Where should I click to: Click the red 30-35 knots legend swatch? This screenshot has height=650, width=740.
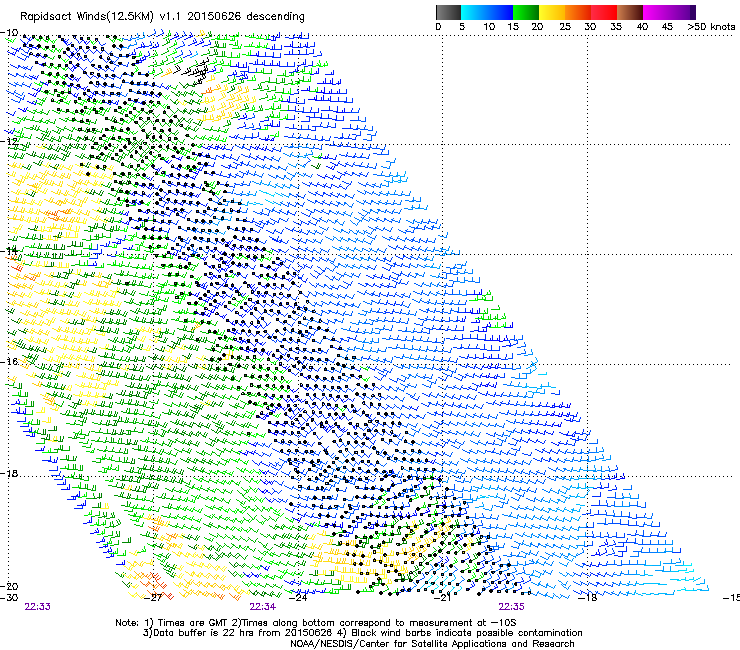tap(604, 12)
